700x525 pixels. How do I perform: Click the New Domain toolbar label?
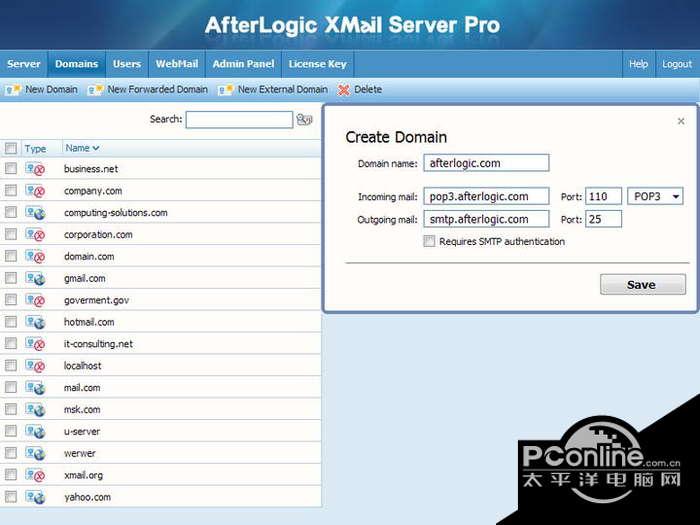[x=51, y=89]
